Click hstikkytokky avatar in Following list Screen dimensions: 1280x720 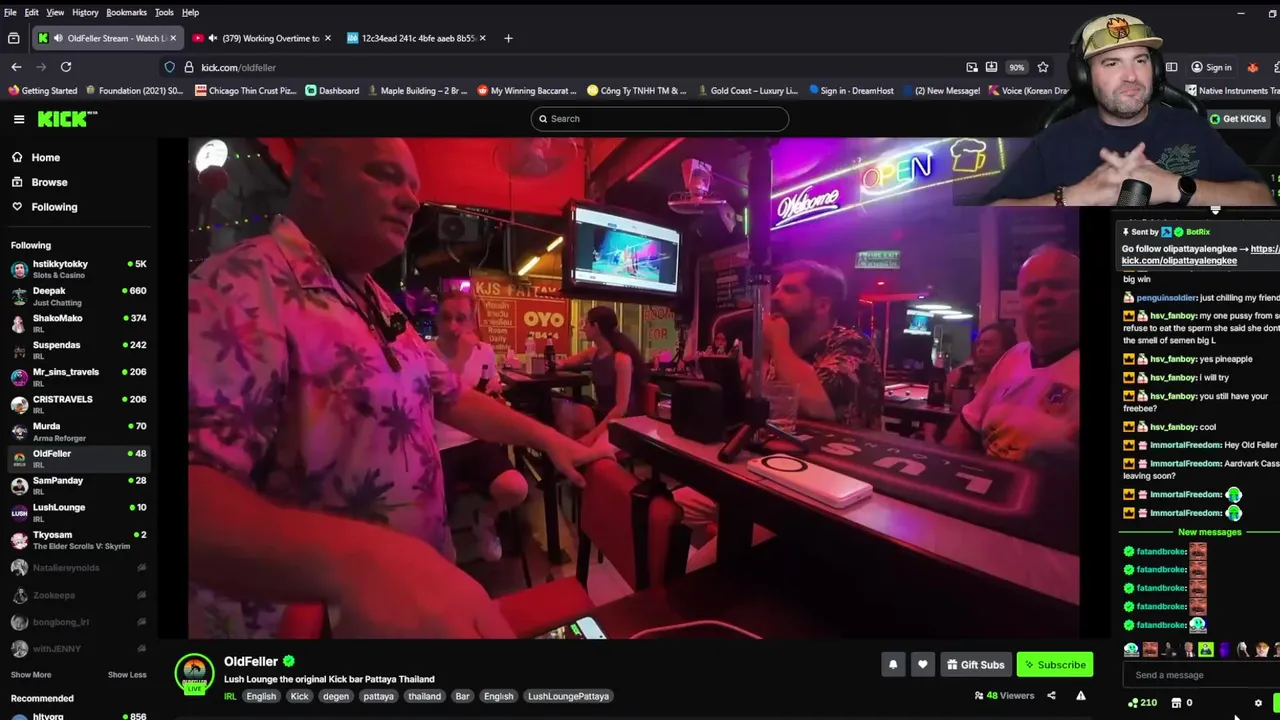[19, 269]
